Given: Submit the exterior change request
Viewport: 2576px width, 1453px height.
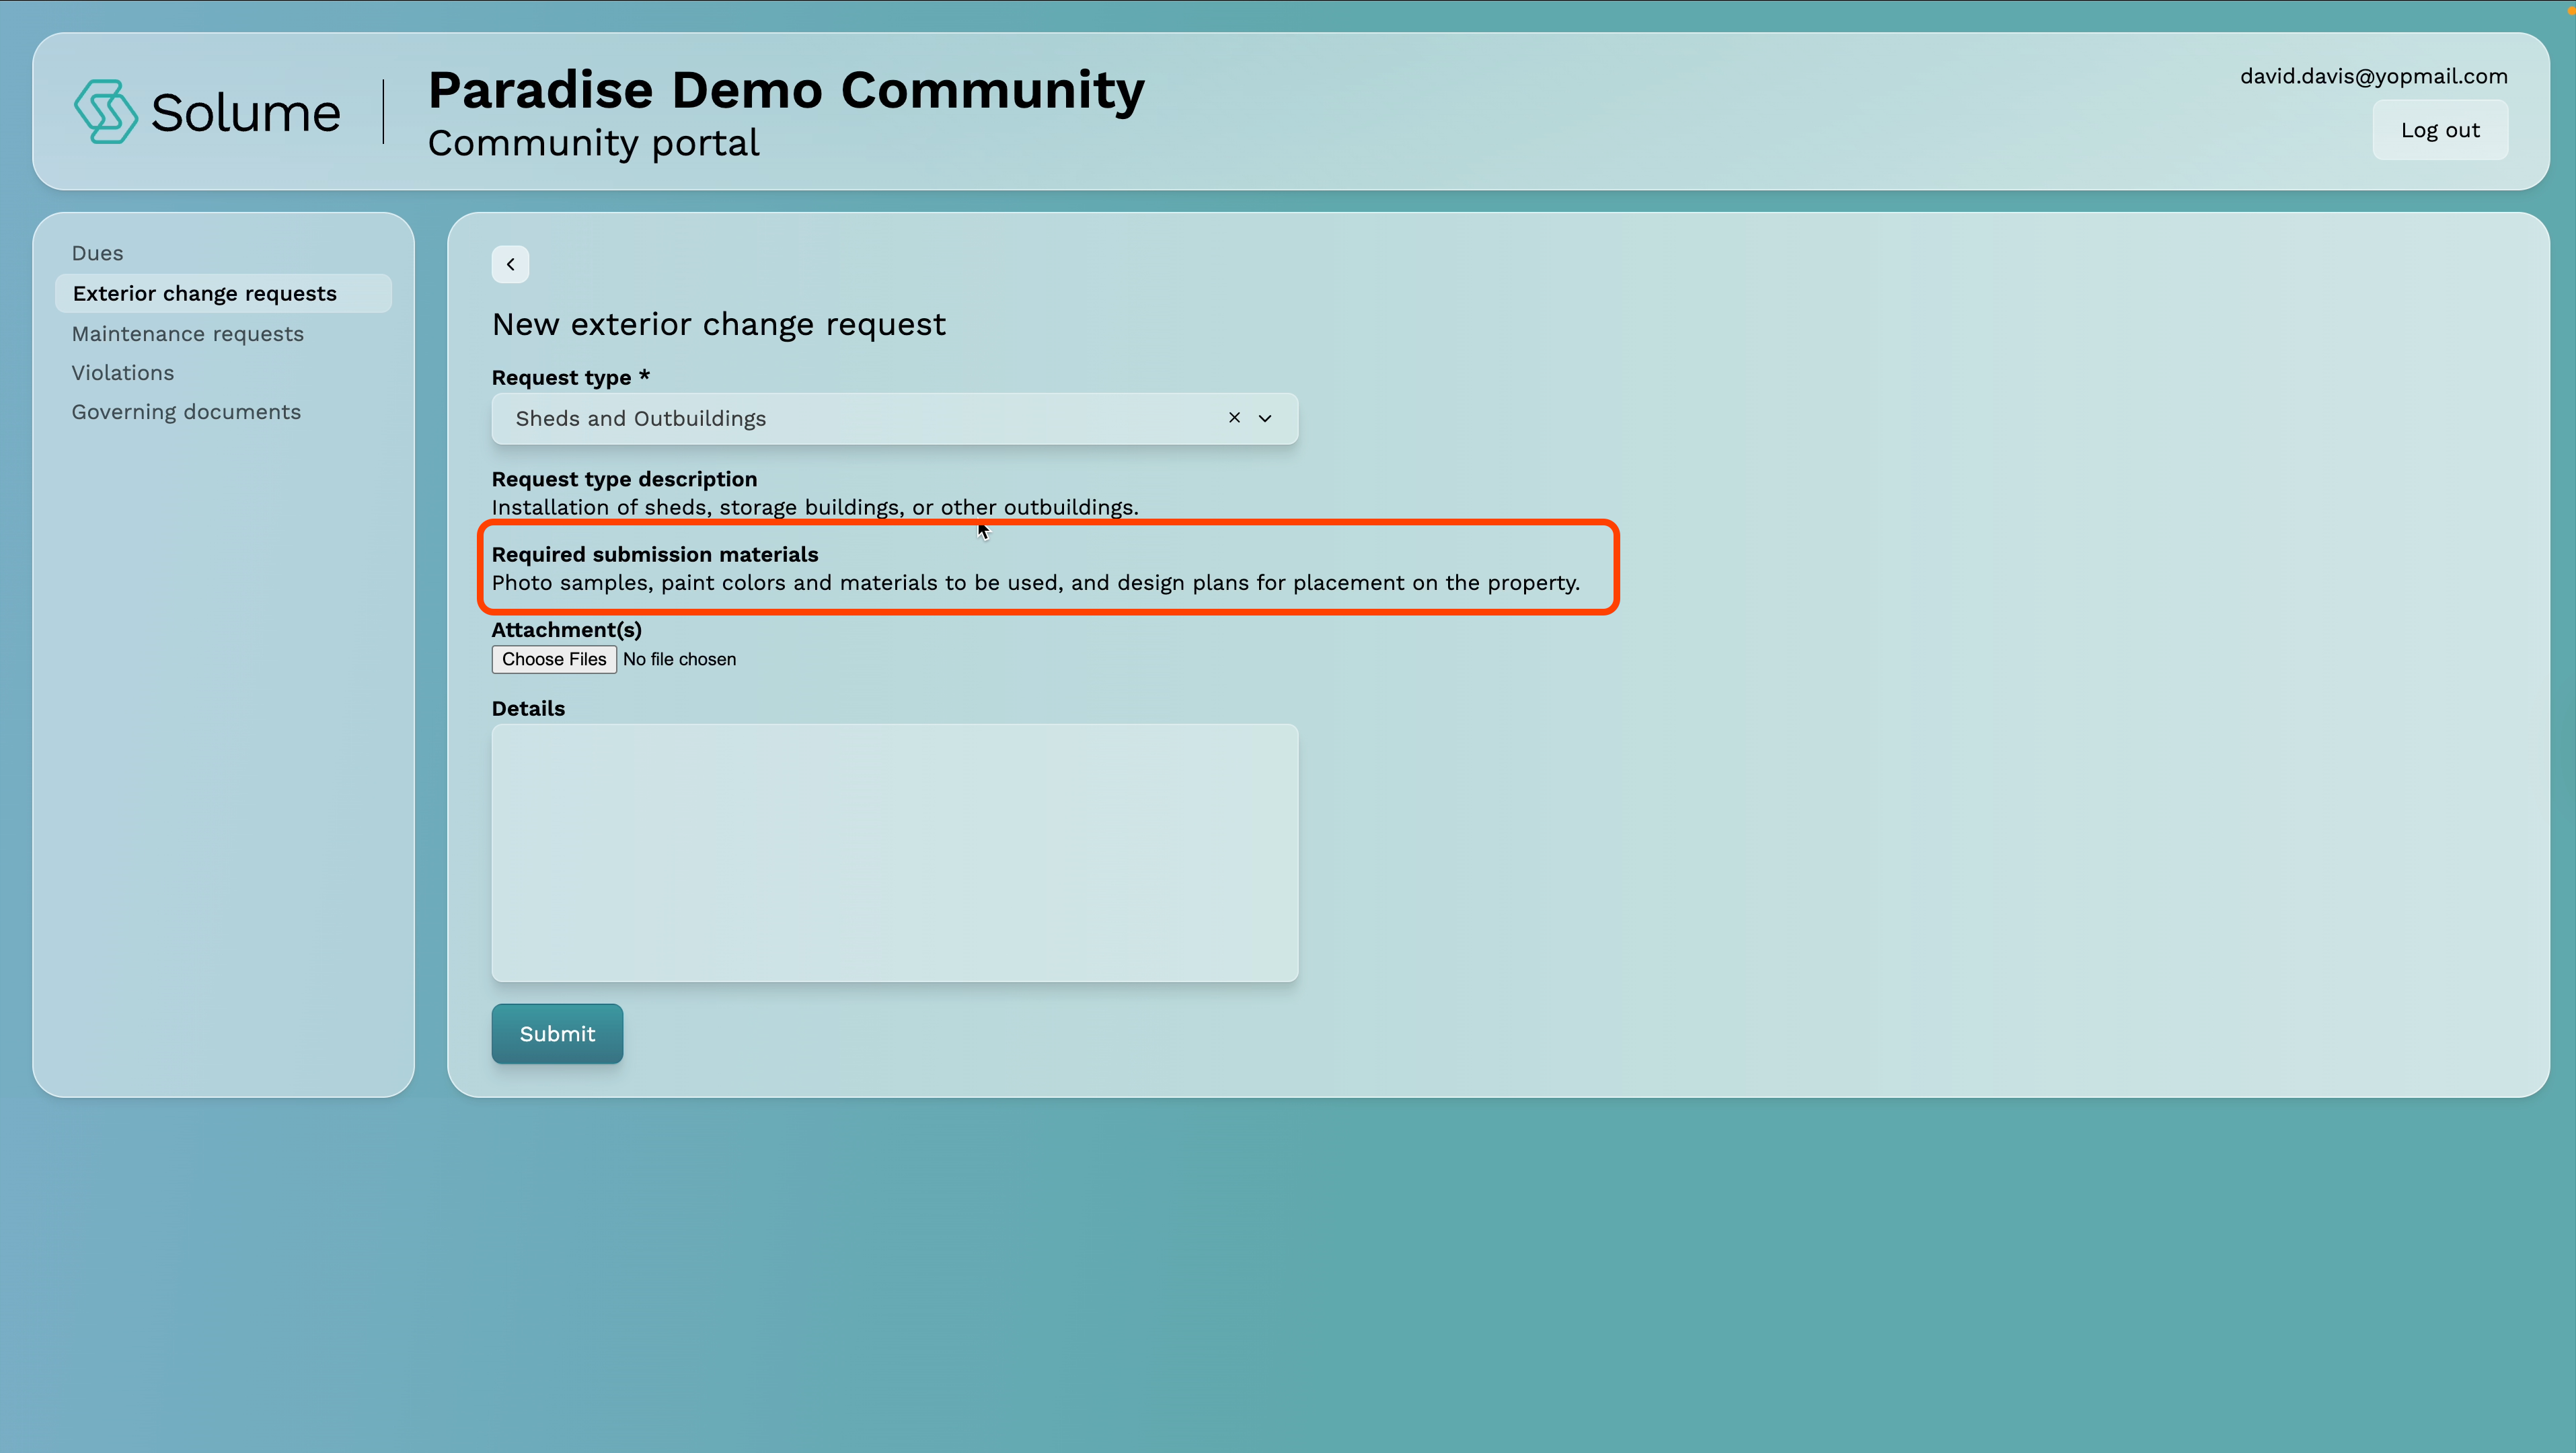Looking at the screenshot, I should (x=557, y=1033).
